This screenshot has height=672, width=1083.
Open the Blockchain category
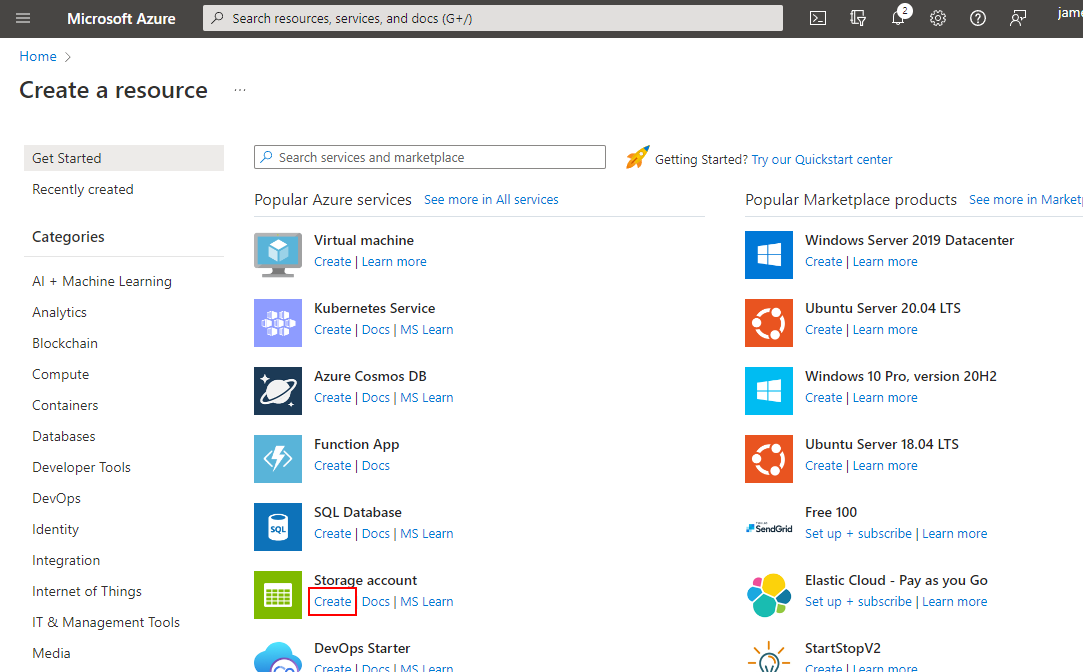coord(65,343)
